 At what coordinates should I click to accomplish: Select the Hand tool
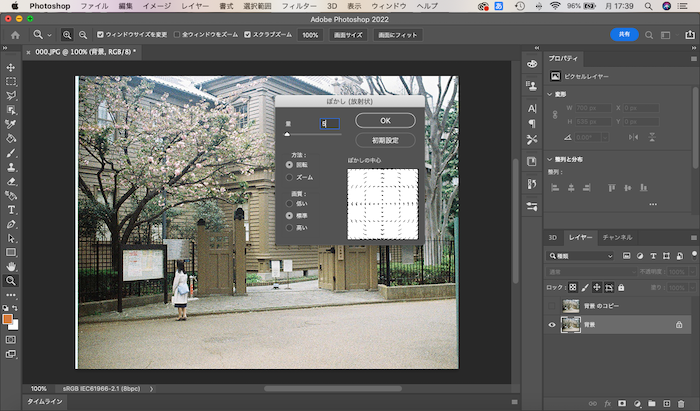click(11, 267)
